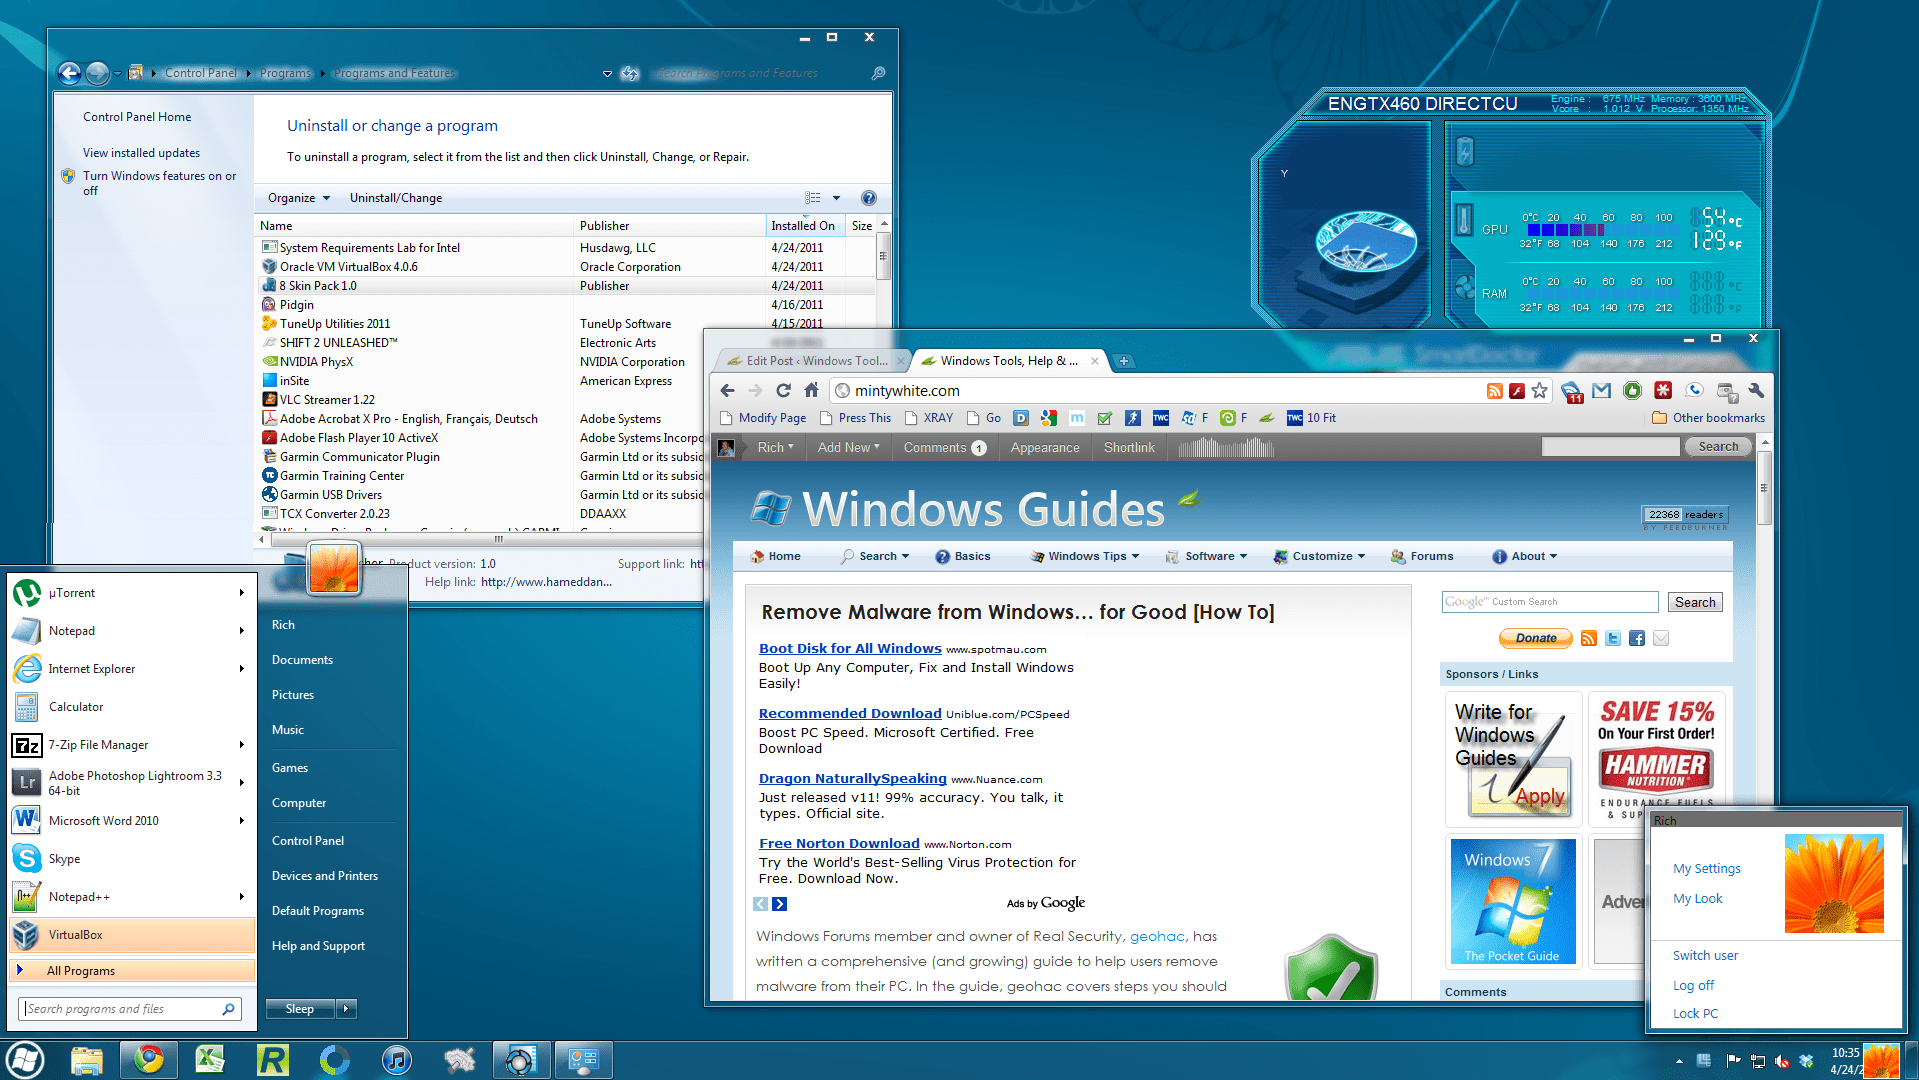Click Home in the Windows Guides navigation
The image size is (1919, 1080).
click(775, 556)
